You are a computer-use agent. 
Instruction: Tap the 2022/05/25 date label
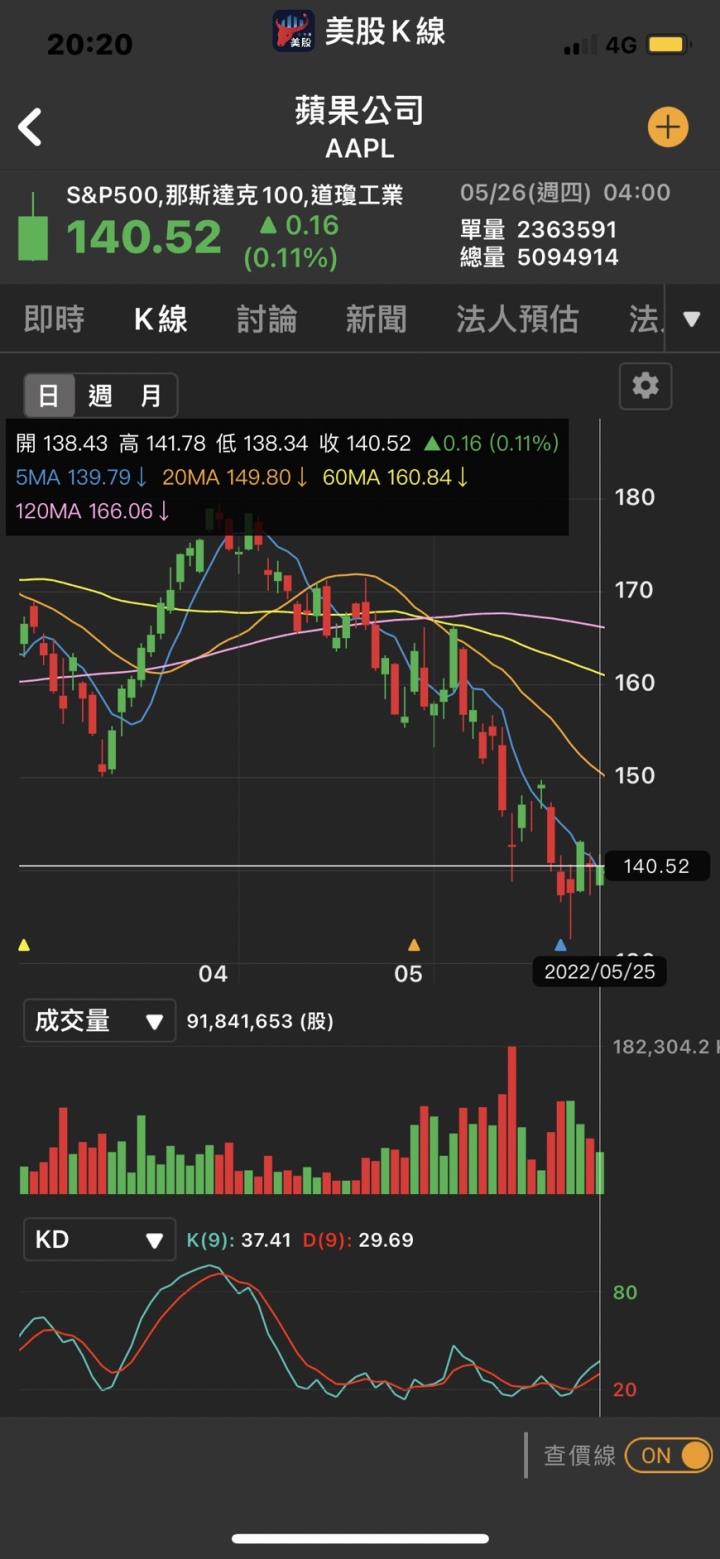[x=600, y=971]
